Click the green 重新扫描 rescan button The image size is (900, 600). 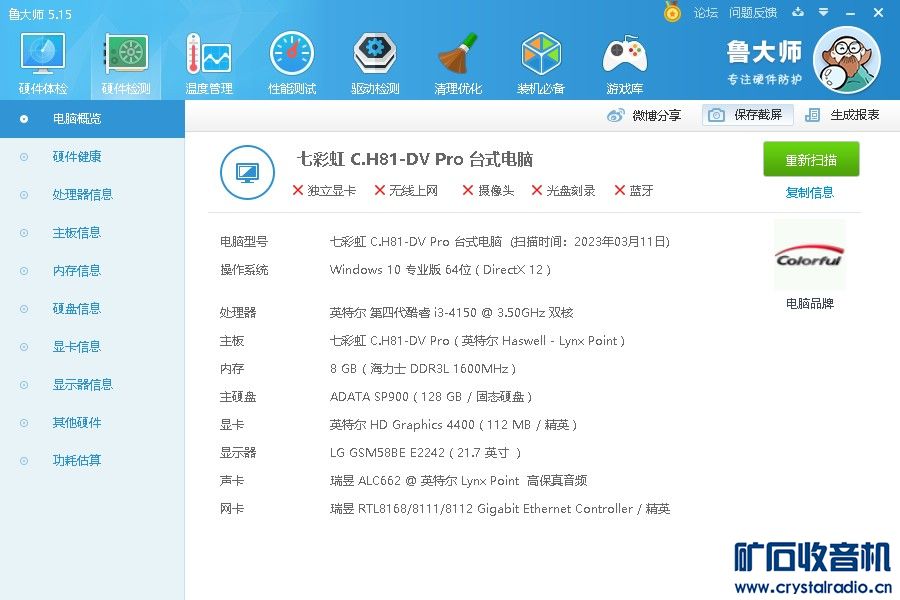click(811, 160)
